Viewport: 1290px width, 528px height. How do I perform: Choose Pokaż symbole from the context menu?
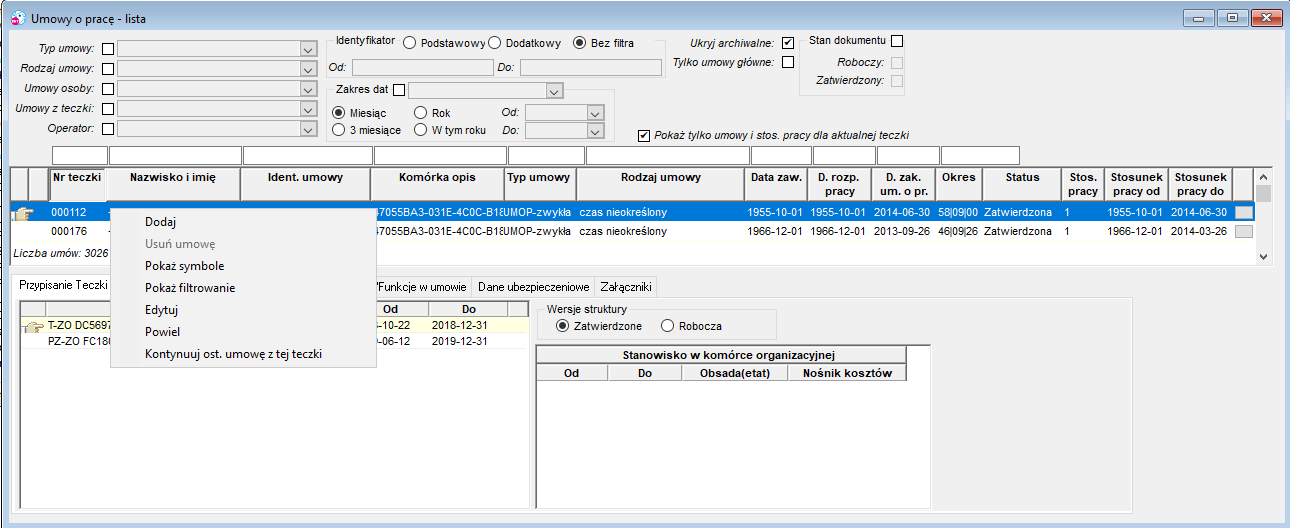click(243, 266)
